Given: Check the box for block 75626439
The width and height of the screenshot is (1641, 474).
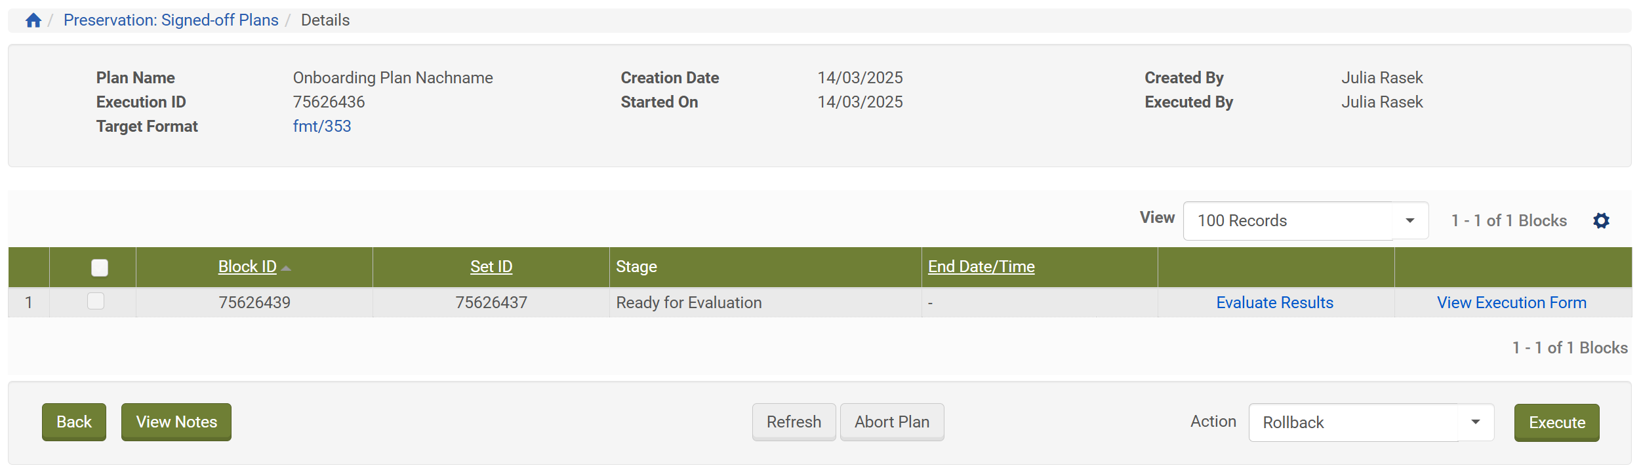Looking at the screenshot, I should 96,301.
